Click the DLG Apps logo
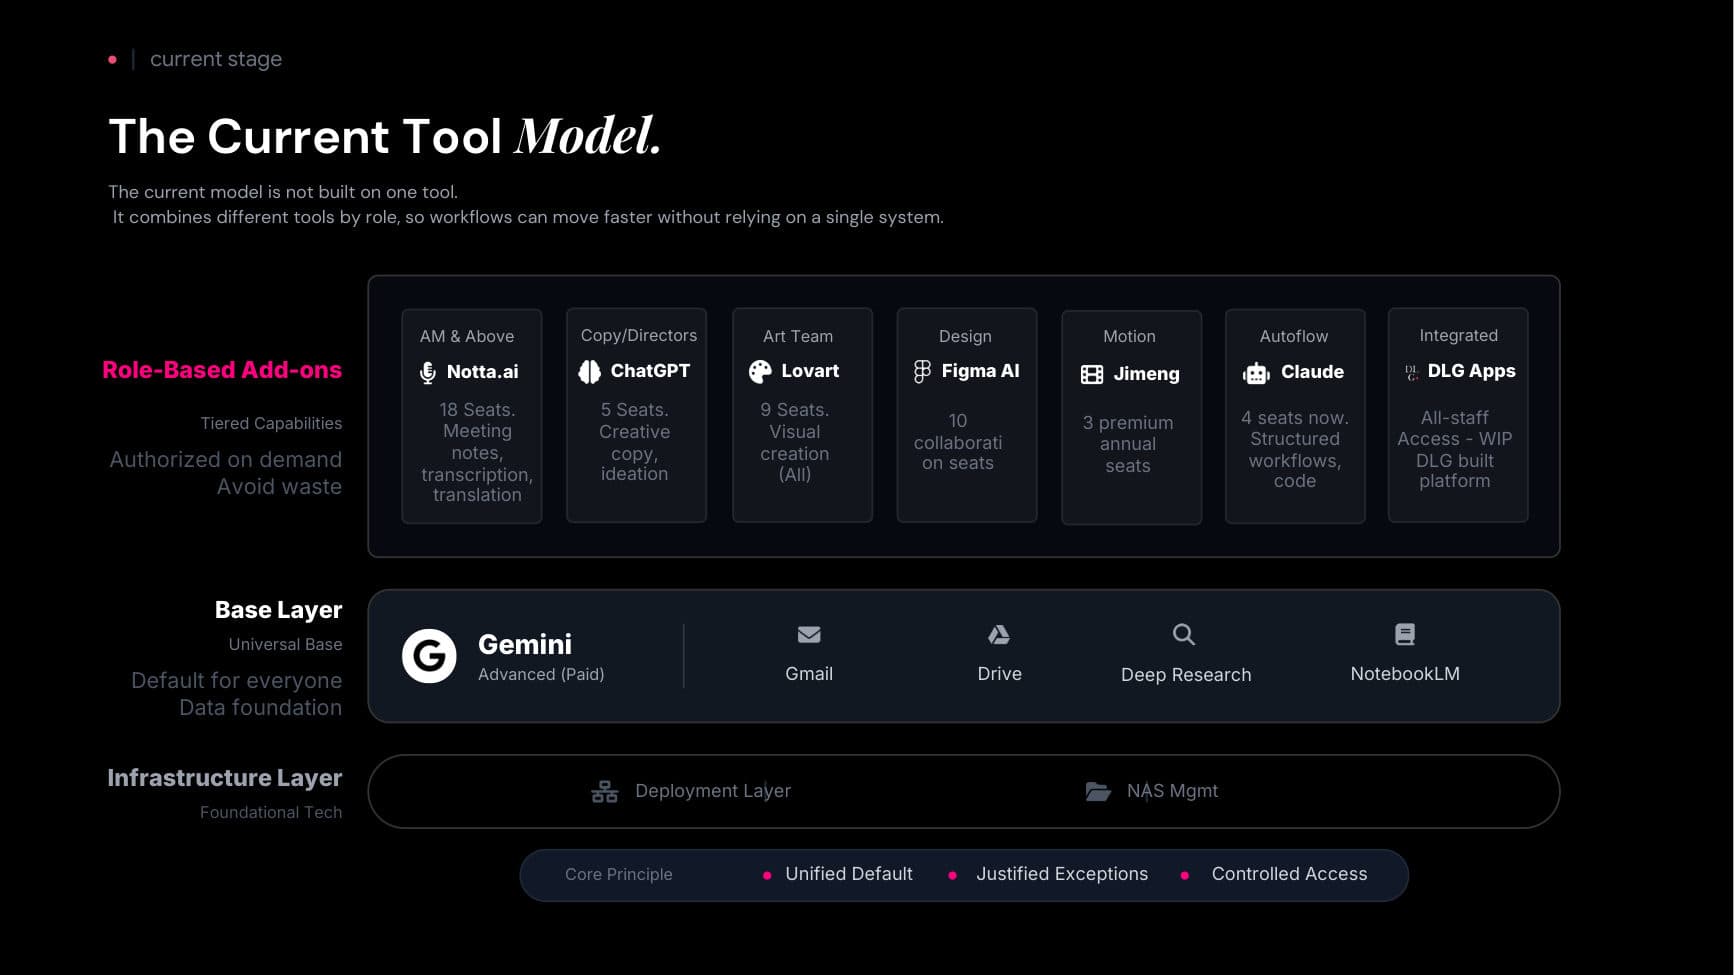1734x975 pixels. click(x=1410, y=371)
